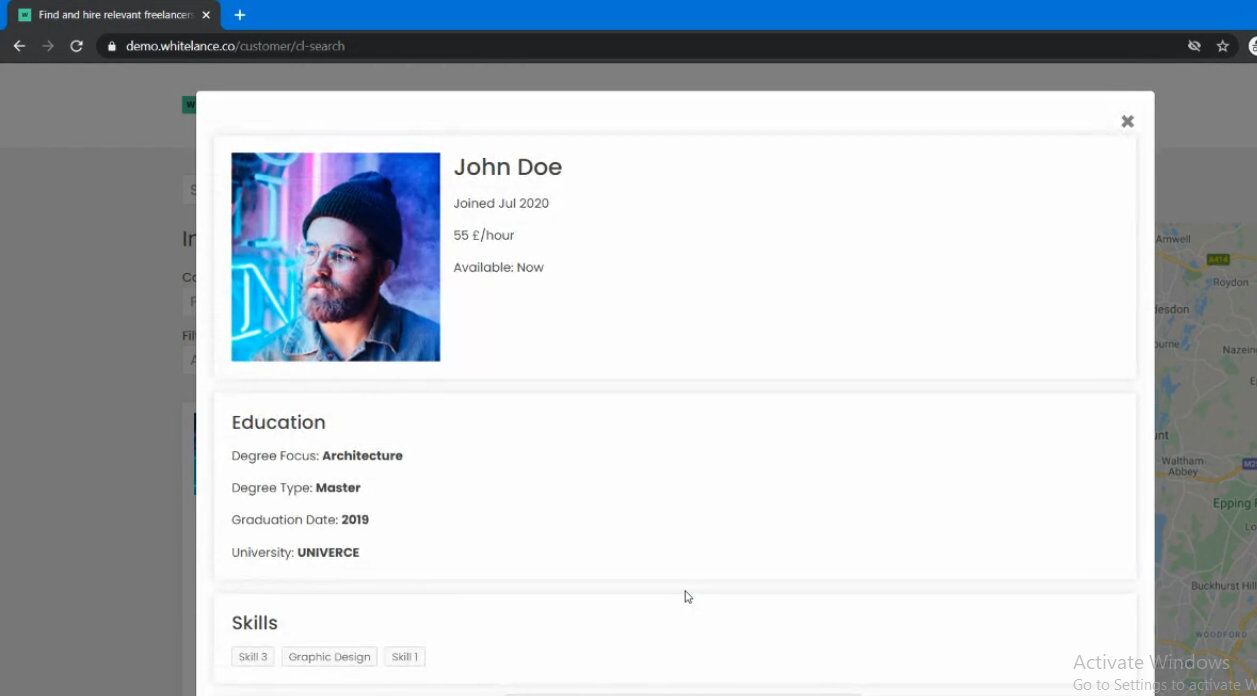This screenshot has width=1257, height=696.
Task: Bookmark this page with the star icon
Action: point(1222,46)
